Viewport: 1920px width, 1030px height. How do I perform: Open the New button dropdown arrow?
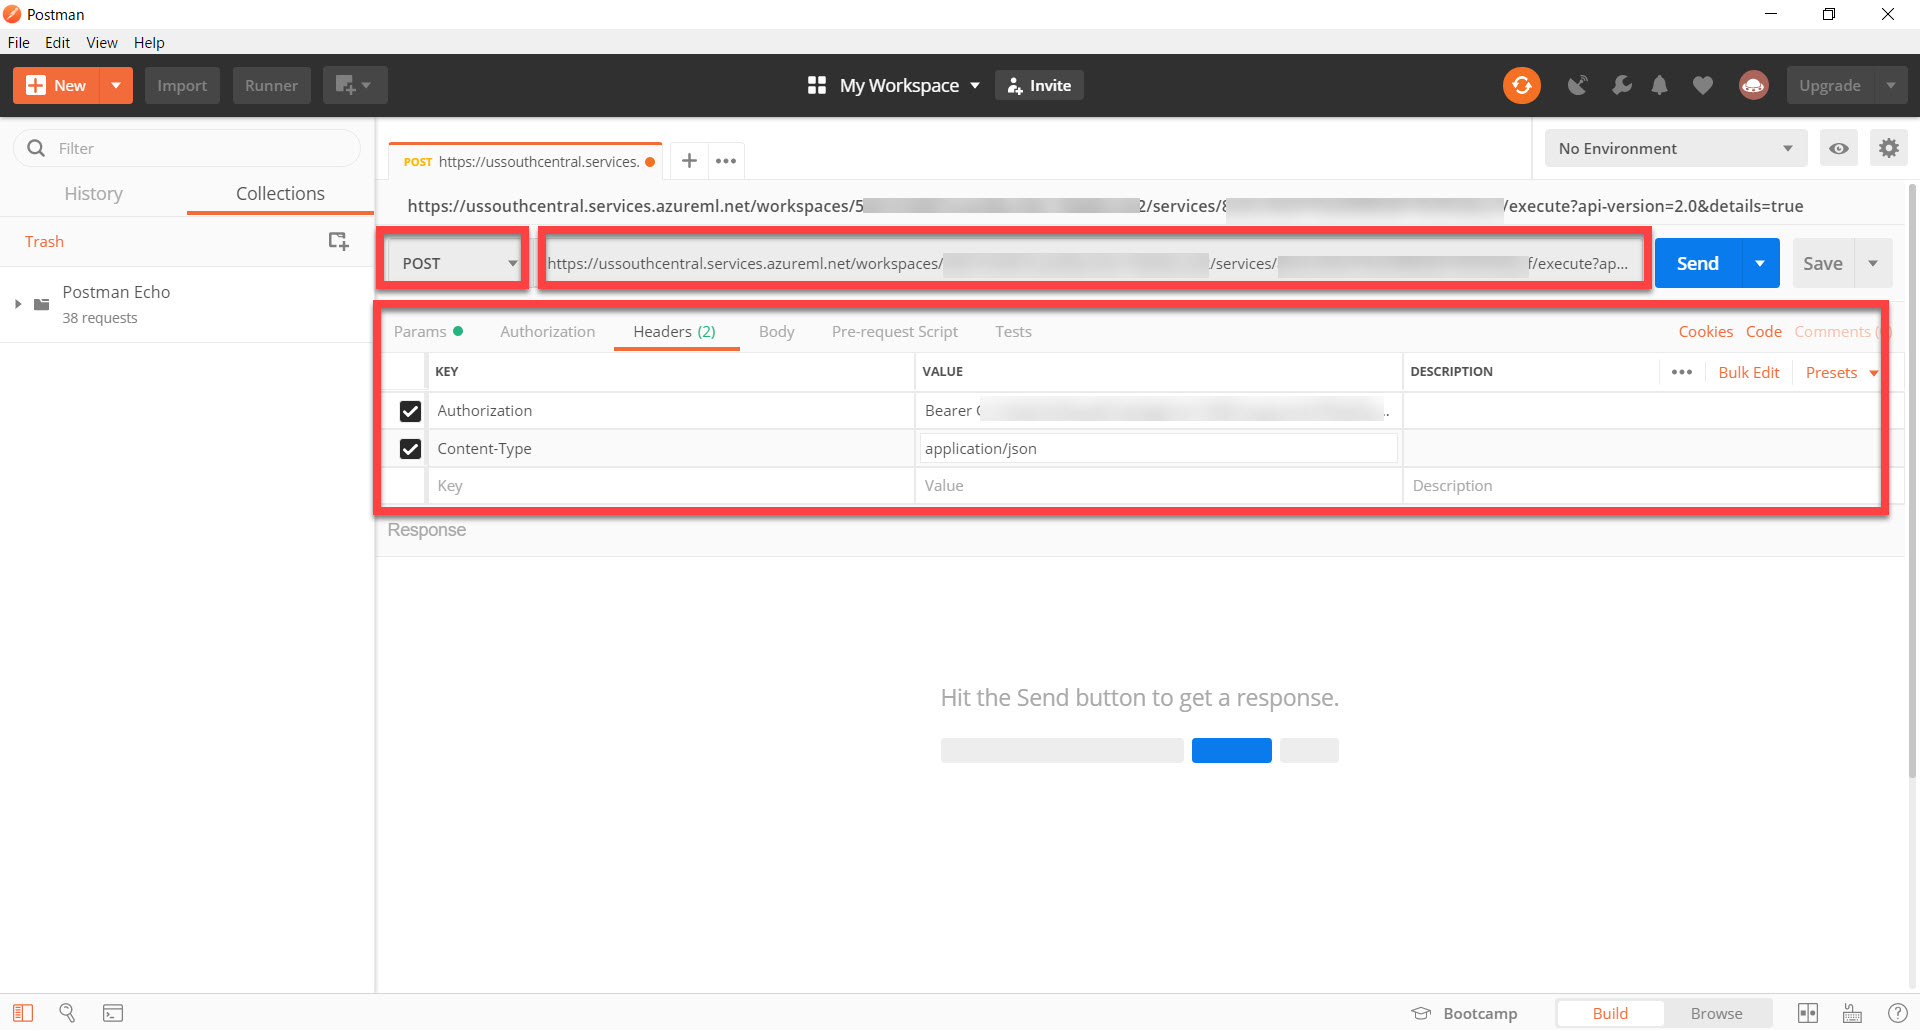[116, 86]
